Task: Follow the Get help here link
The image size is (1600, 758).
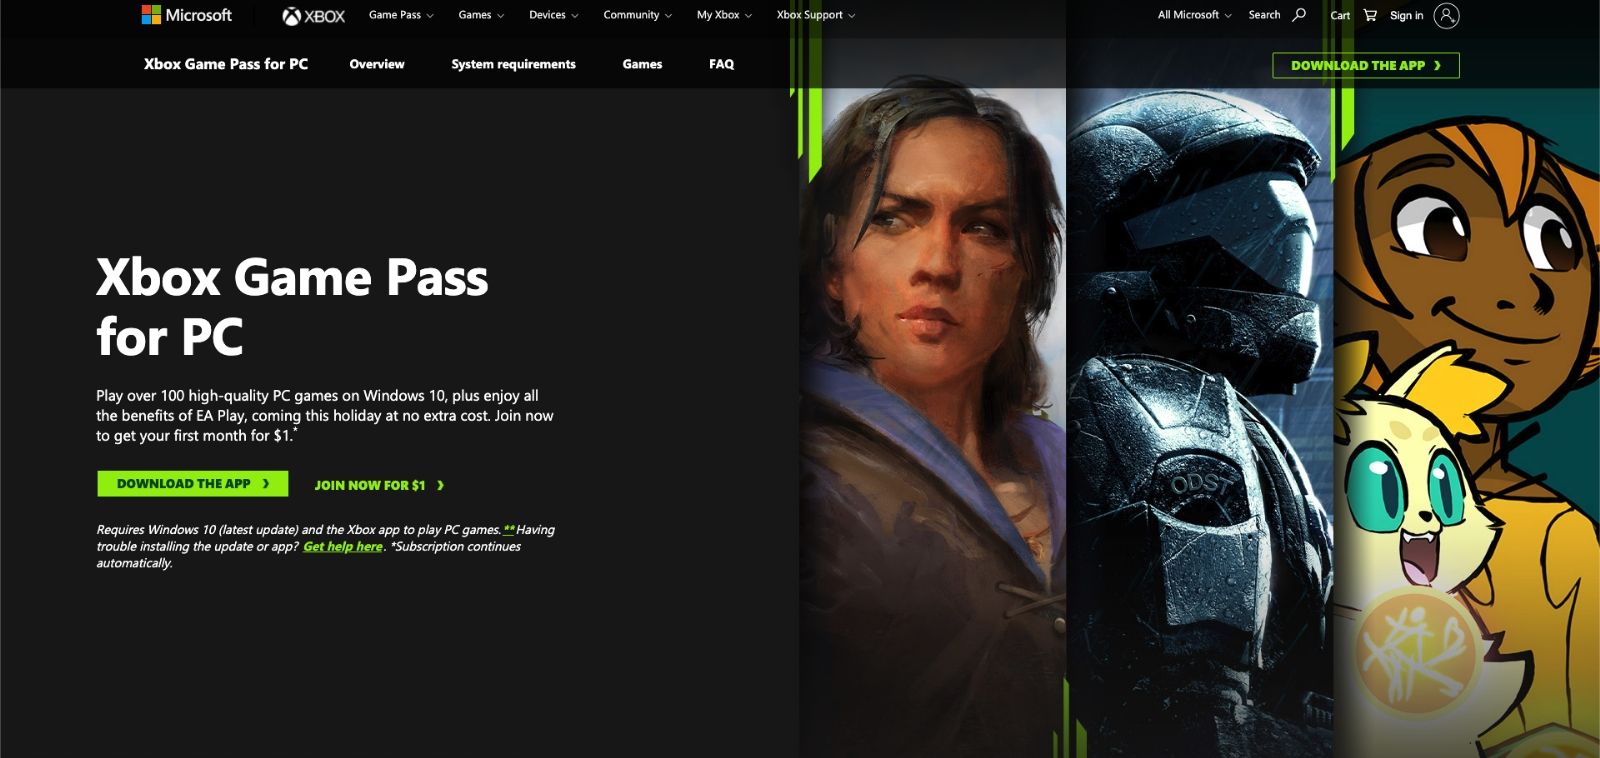Action: tap(343, 546)
